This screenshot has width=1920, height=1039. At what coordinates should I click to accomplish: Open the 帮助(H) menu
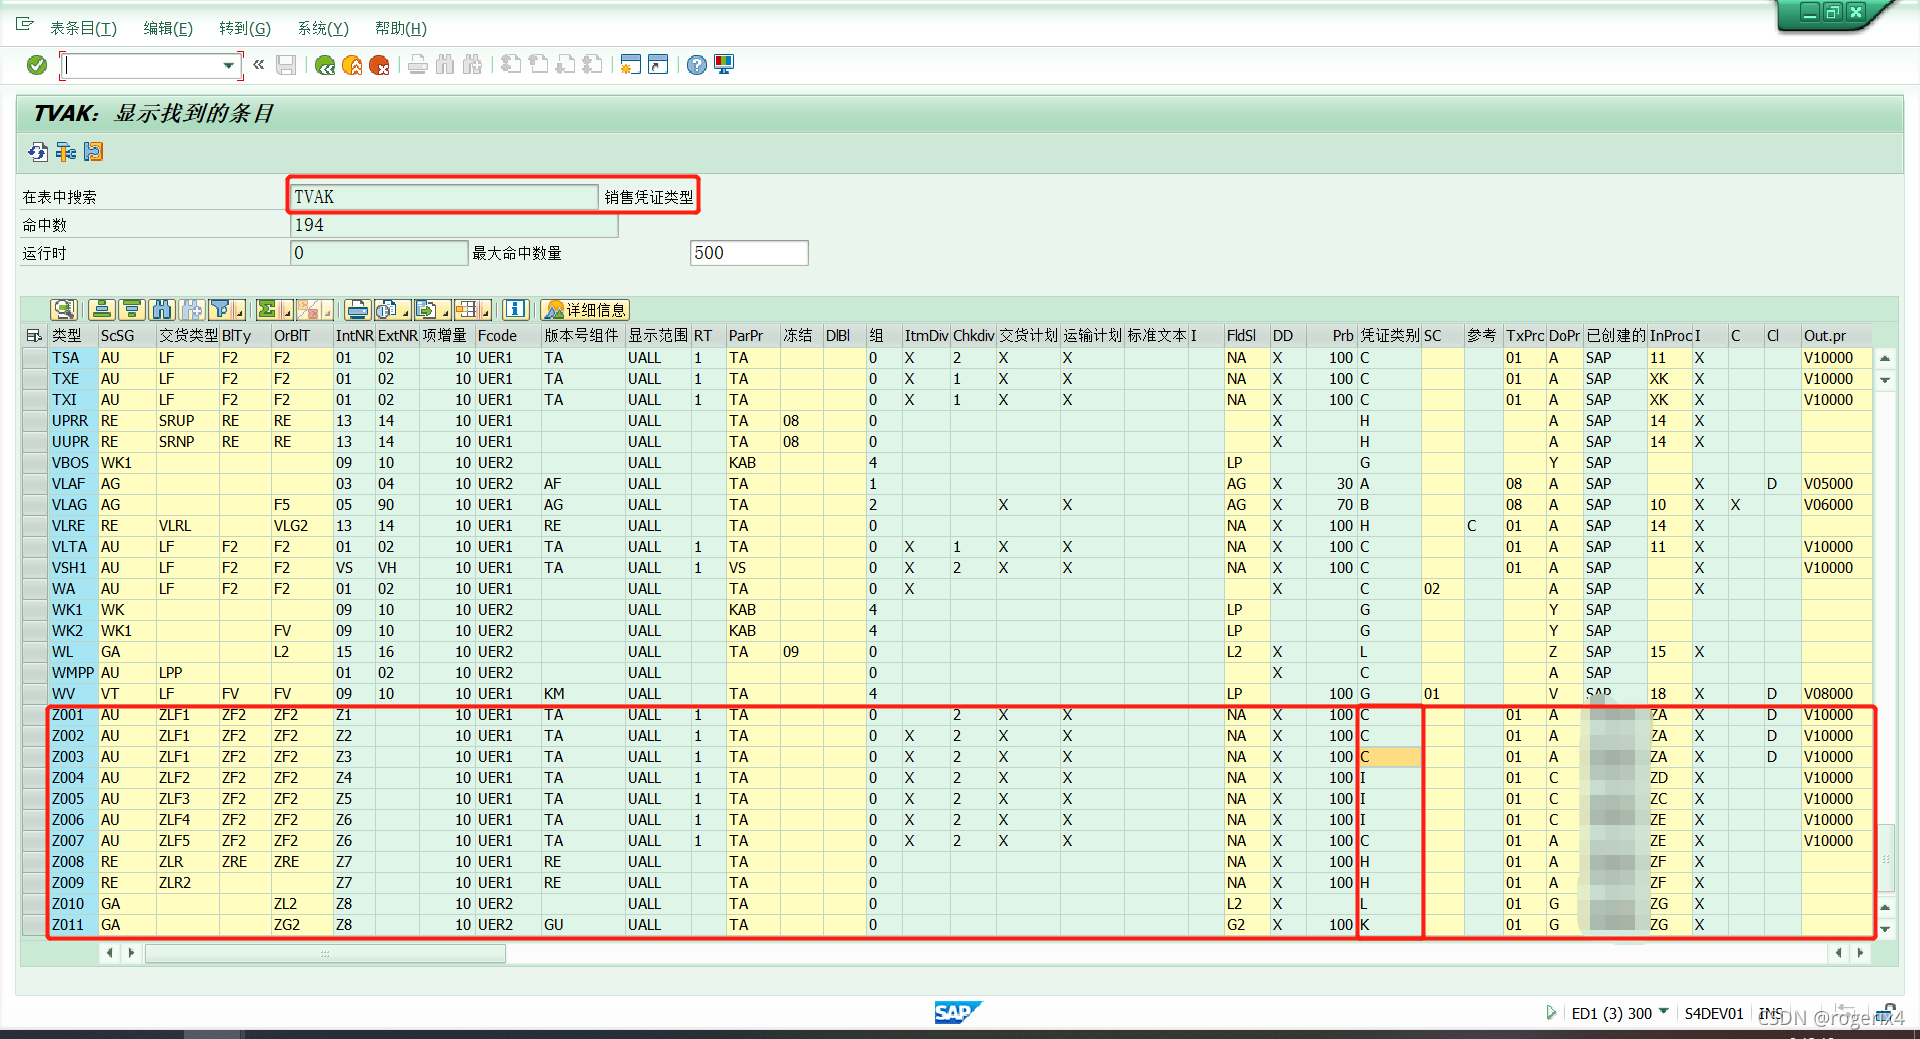pyautogui.click(x=401, y=28)
